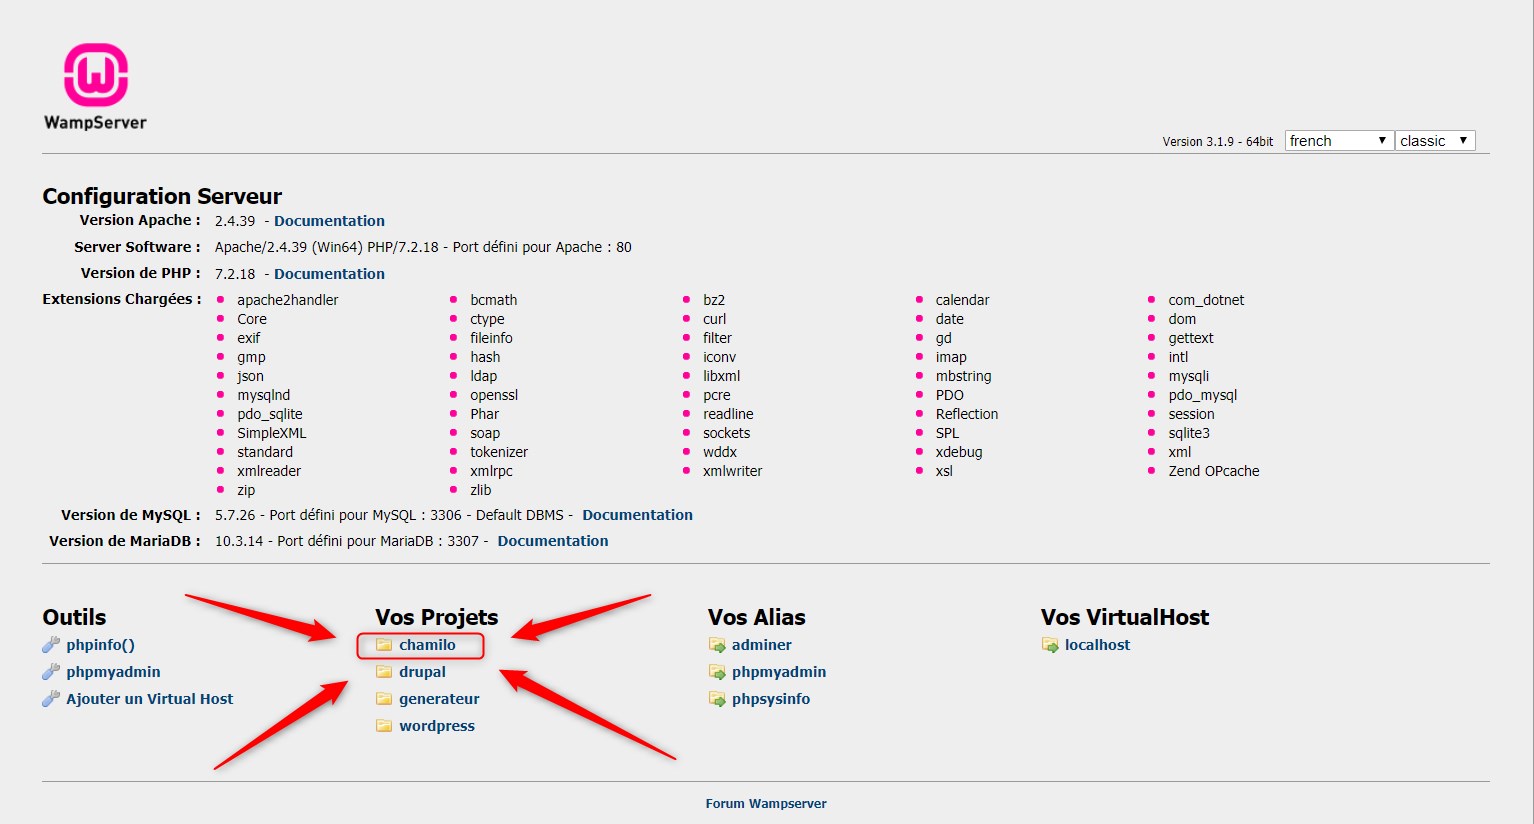Click the folder icon next to chamilo
The image size is (1534, 824).
(384, 645)
